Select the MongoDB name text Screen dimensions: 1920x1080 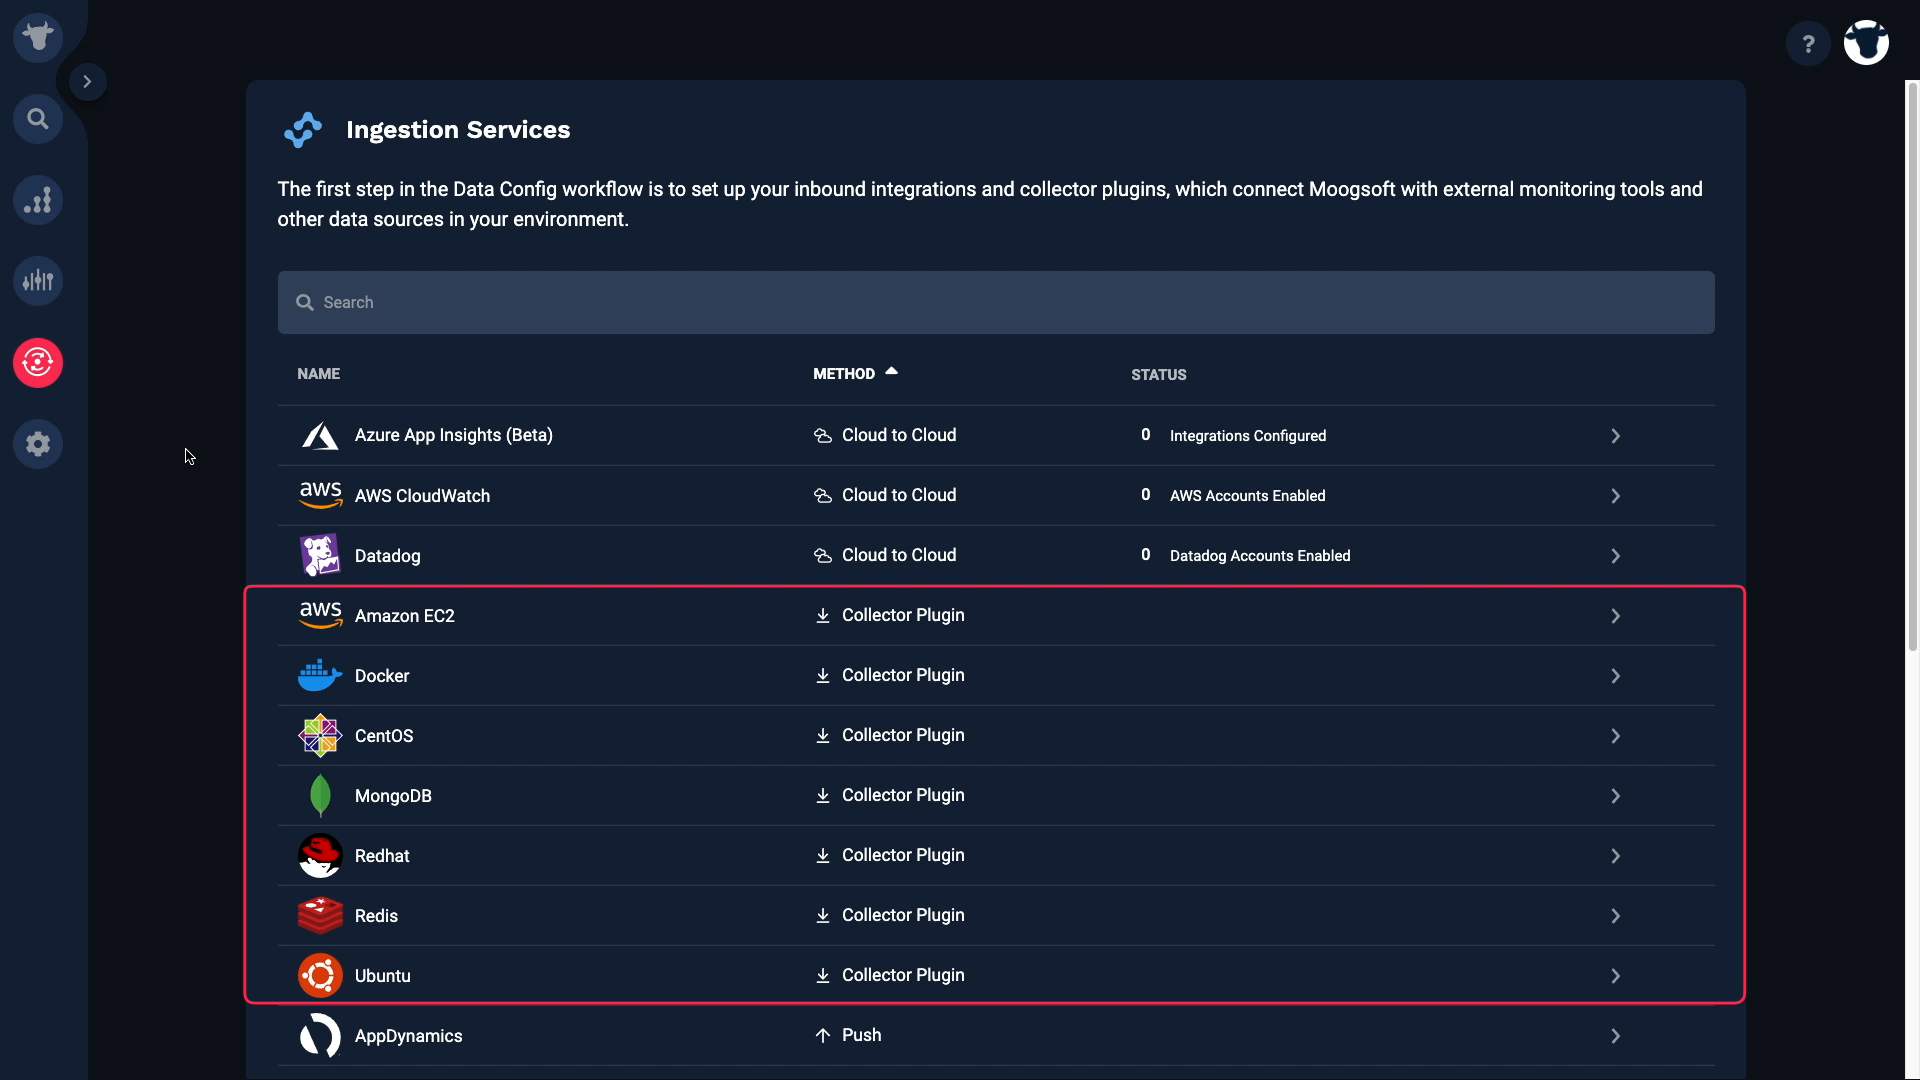[x=393, y=796]
